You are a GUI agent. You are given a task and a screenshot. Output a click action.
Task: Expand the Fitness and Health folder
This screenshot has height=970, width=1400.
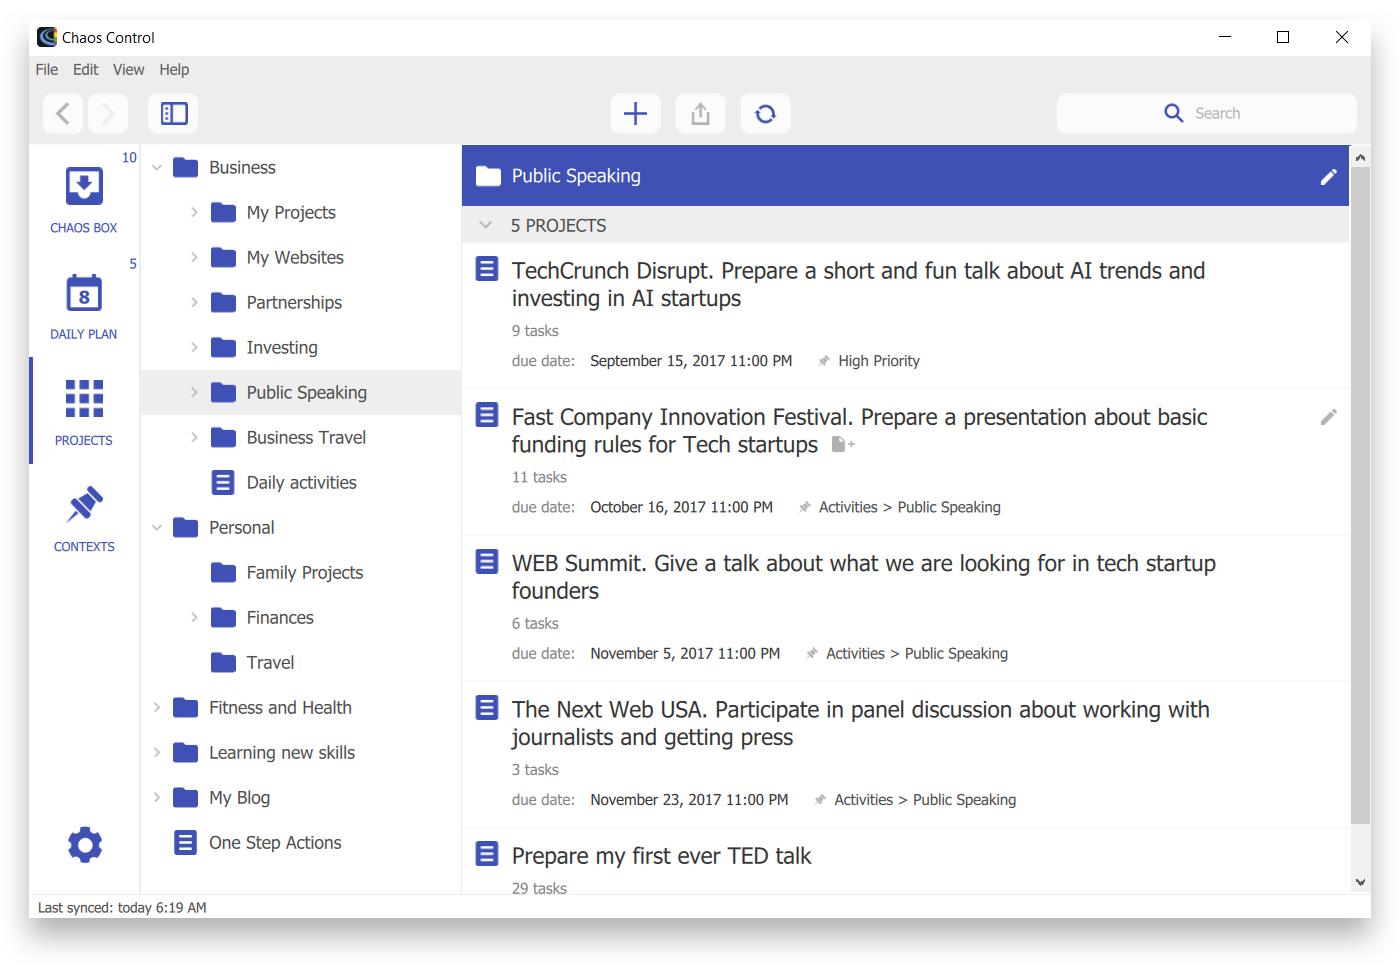point(157,708)
